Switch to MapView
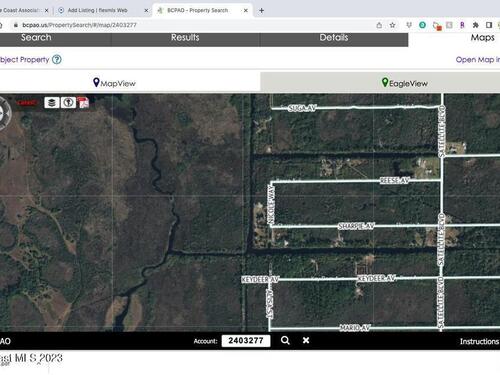This screenshot has height=375, width=500. point(114,83)
